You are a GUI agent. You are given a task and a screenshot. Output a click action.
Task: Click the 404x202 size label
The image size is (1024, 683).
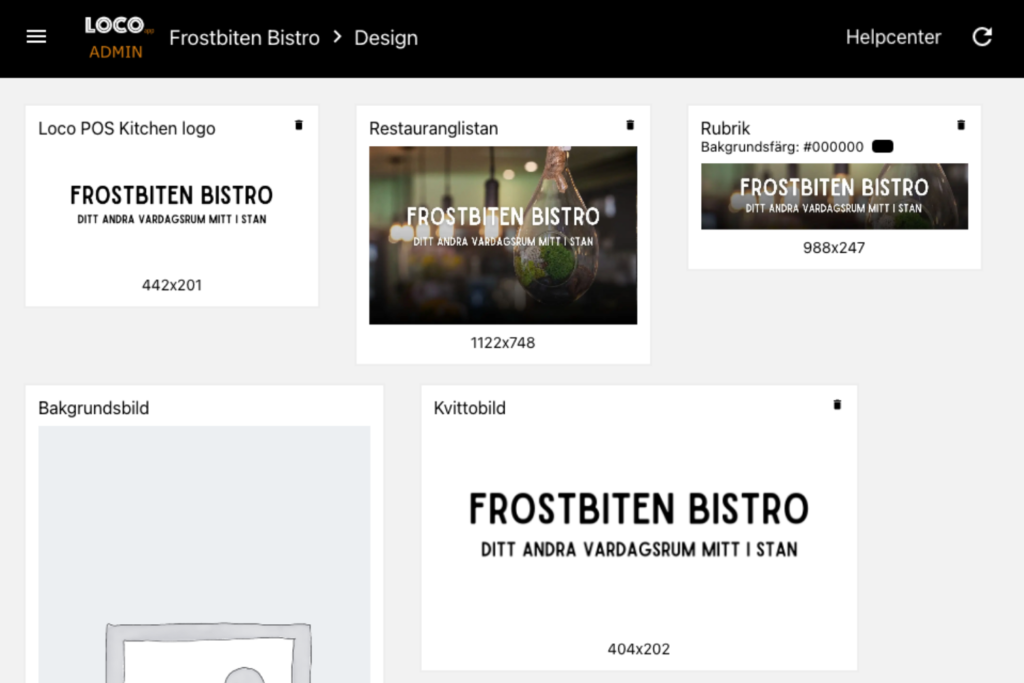click(639, 649)
